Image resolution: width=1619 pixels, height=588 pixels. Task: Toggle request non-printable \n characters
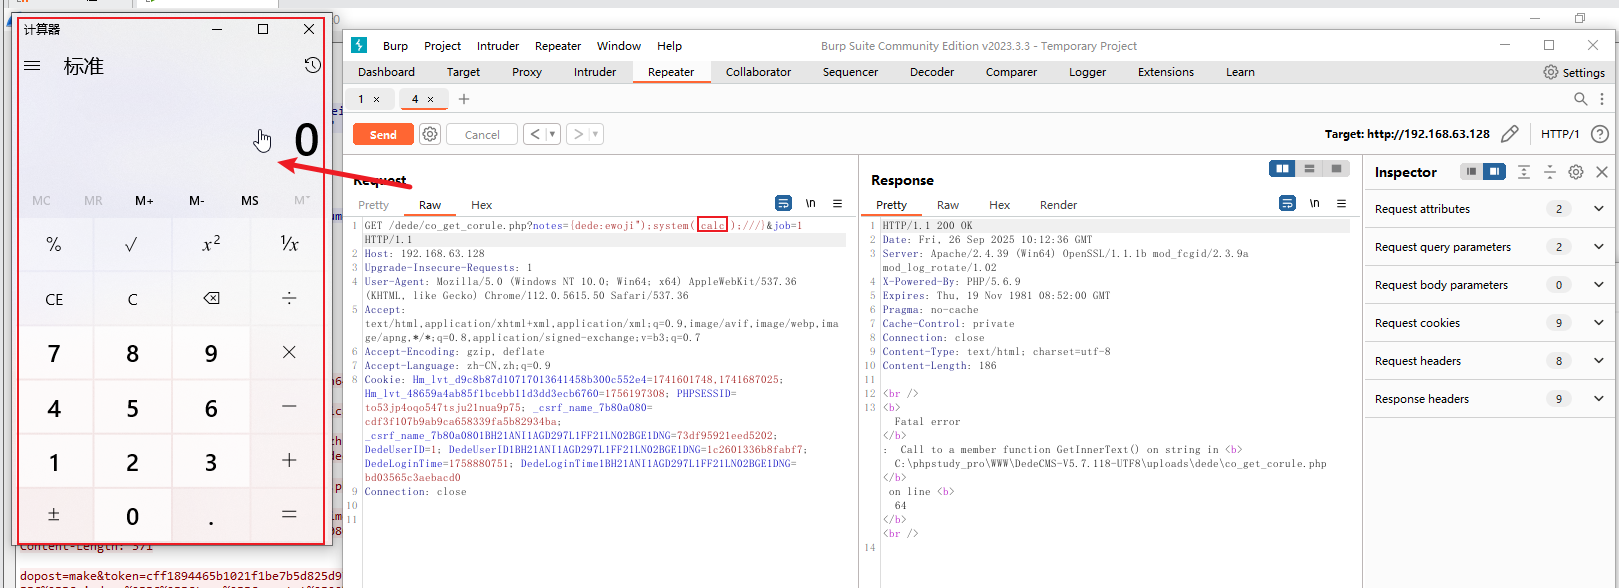pos(811,203)
